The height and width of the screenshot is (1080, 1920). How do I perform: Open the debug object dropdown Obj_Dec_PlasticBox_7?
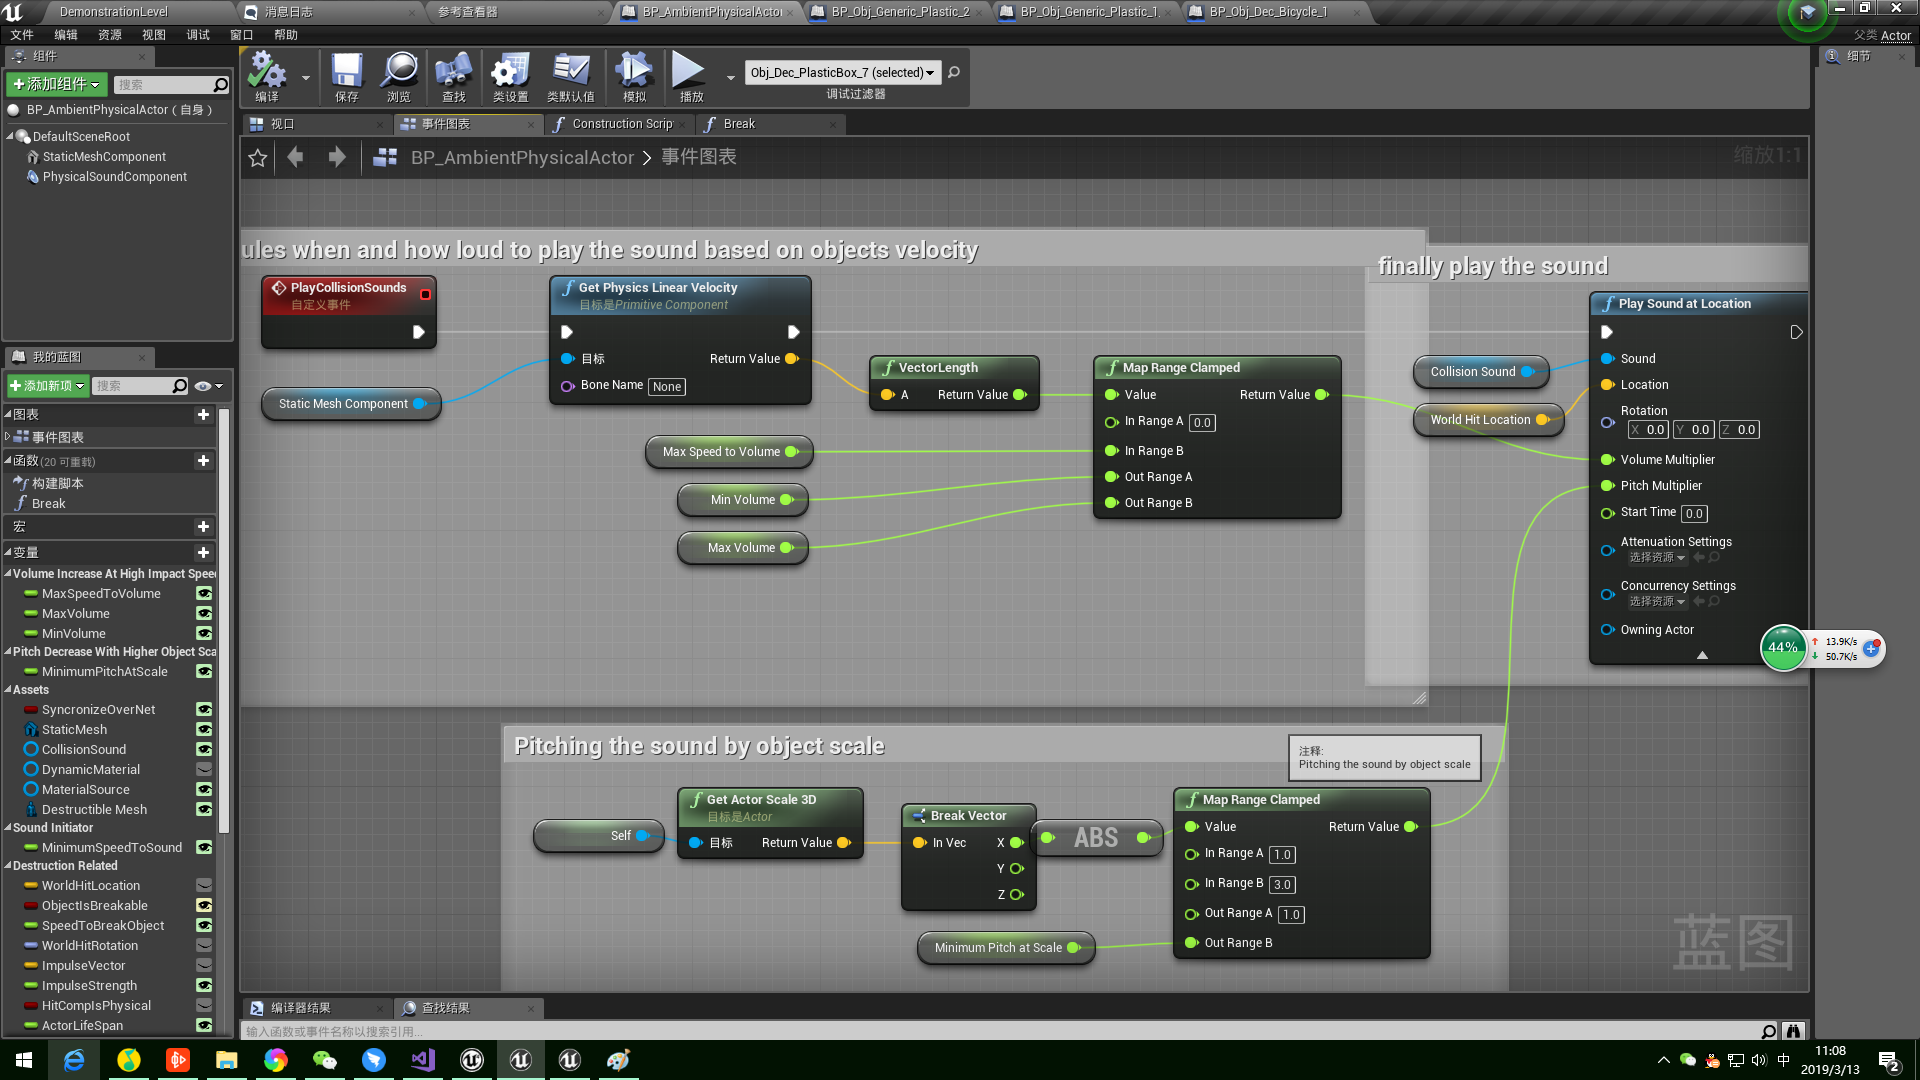point(843,73)
